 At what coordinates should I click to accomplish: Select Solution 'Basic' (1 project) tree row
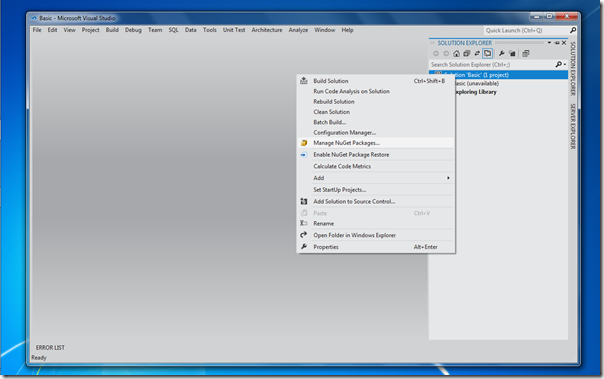498,75
